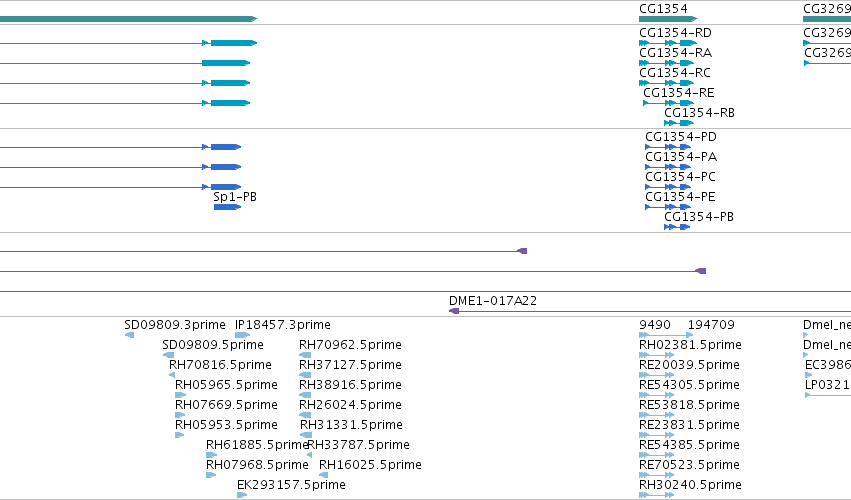Image resolution: width=851 pixels, height=500 pixels.
Task: Choose transcript CG1354-RB
Action: pyautogui.click(x=699, y=113)
